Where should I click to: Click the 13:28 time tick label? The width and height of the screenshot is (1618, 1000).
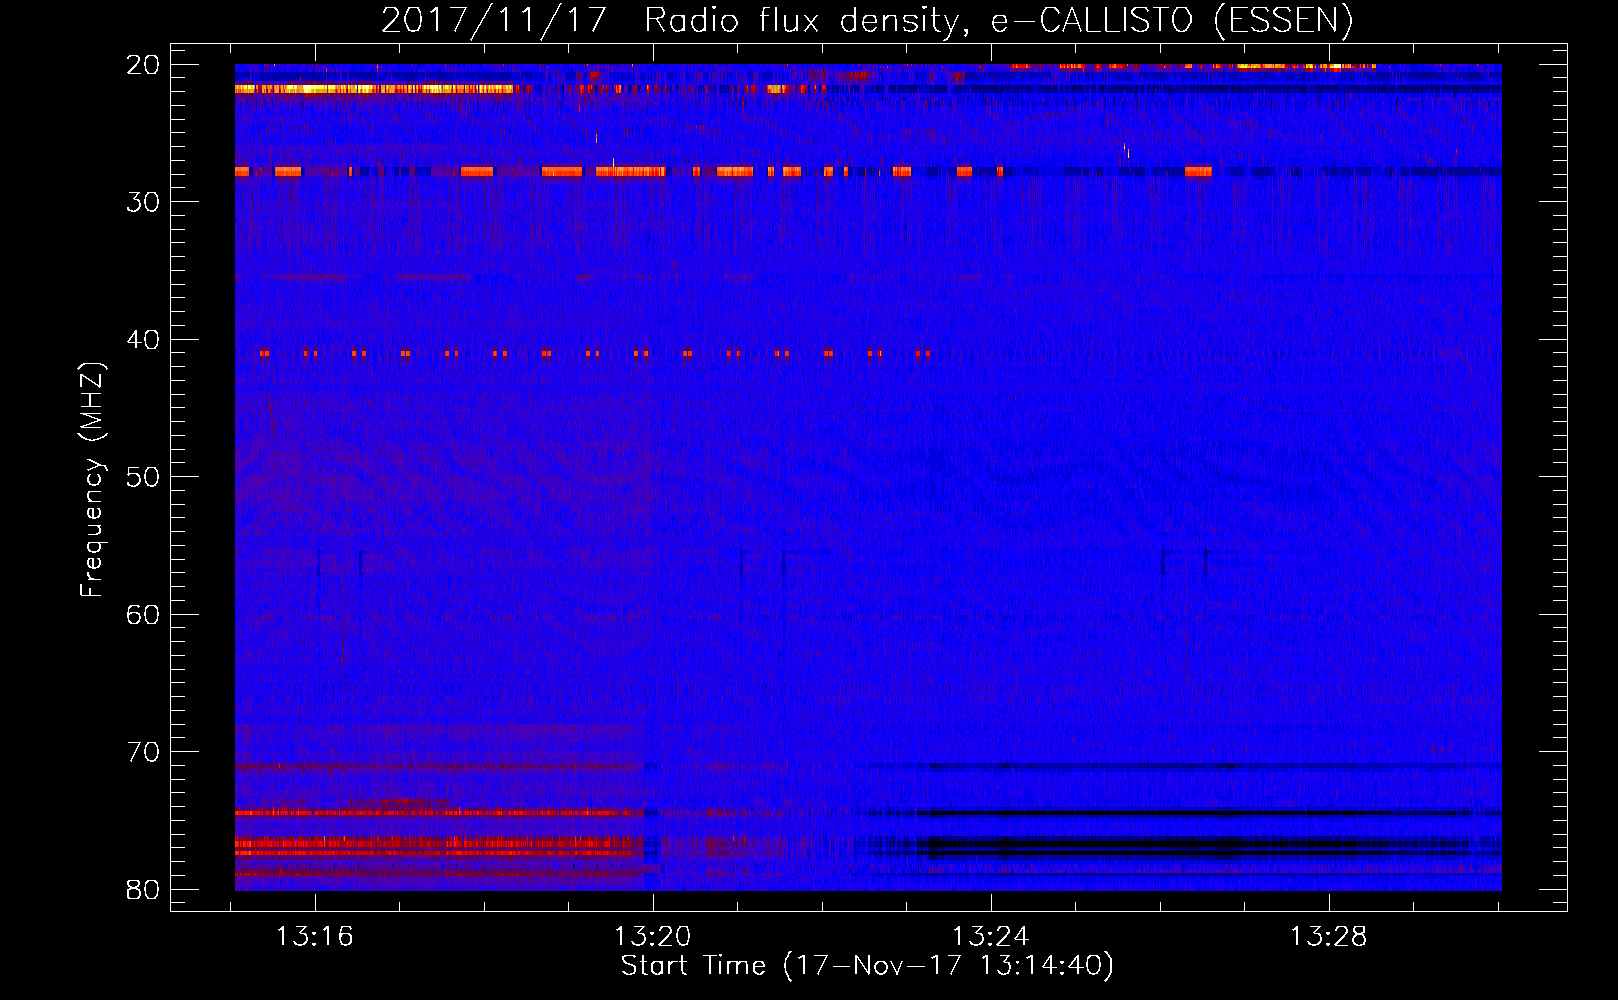[x=1329, y=937]
